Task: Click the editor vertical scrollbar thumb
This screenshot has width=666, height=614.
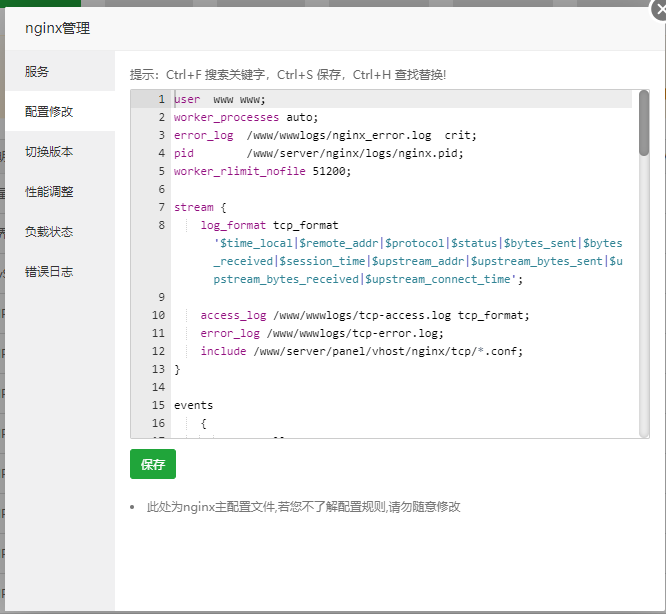Action: pos(644,123)
